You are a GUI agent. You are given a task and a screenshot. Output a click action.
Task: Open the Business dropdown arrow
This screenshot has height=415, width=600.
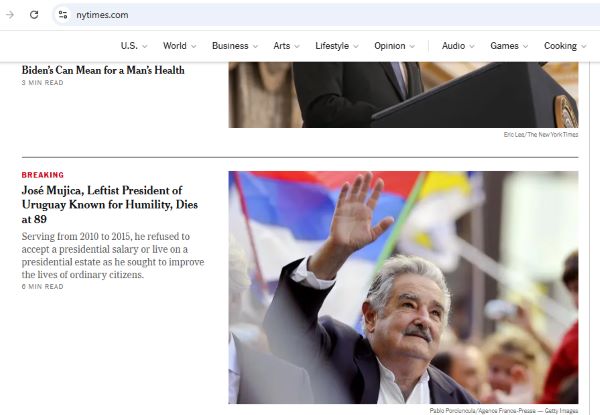coord(255,46)
